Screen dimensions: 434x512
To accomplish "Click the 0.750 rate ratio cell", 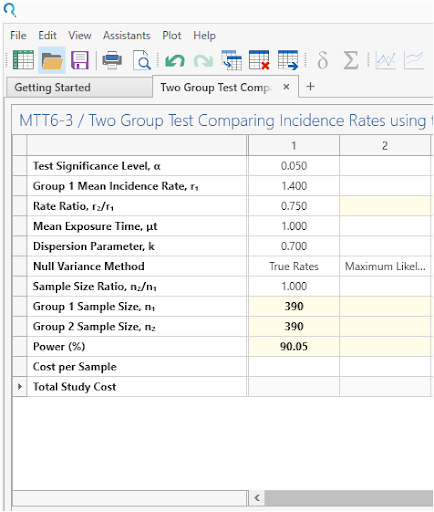I will (x=294, y=206).
